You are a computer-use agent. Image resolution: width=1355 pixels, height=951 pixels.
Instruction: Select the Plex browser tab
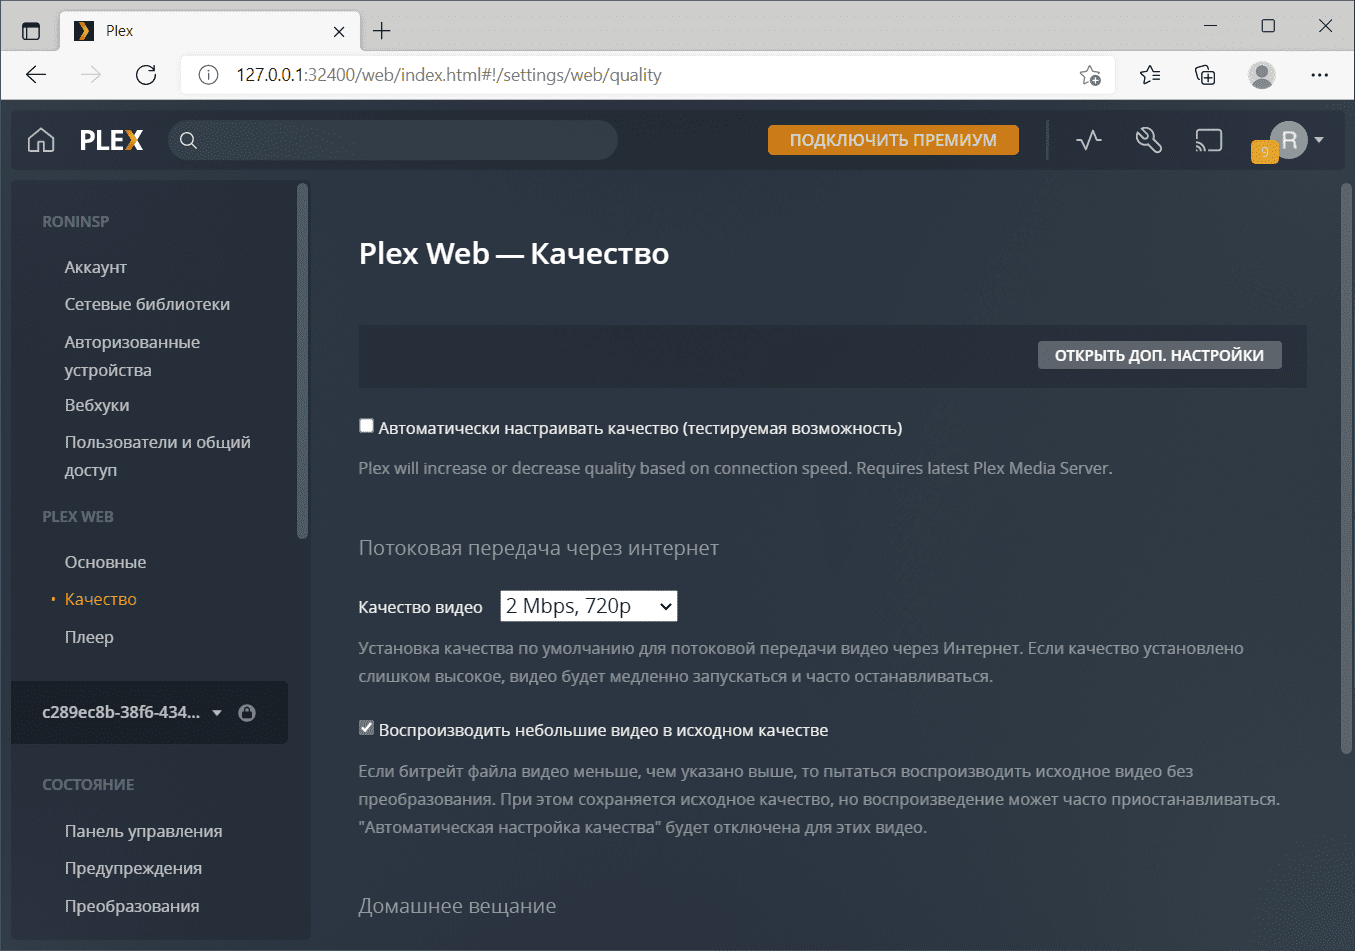pyautogui.click(x=210, y=31)
